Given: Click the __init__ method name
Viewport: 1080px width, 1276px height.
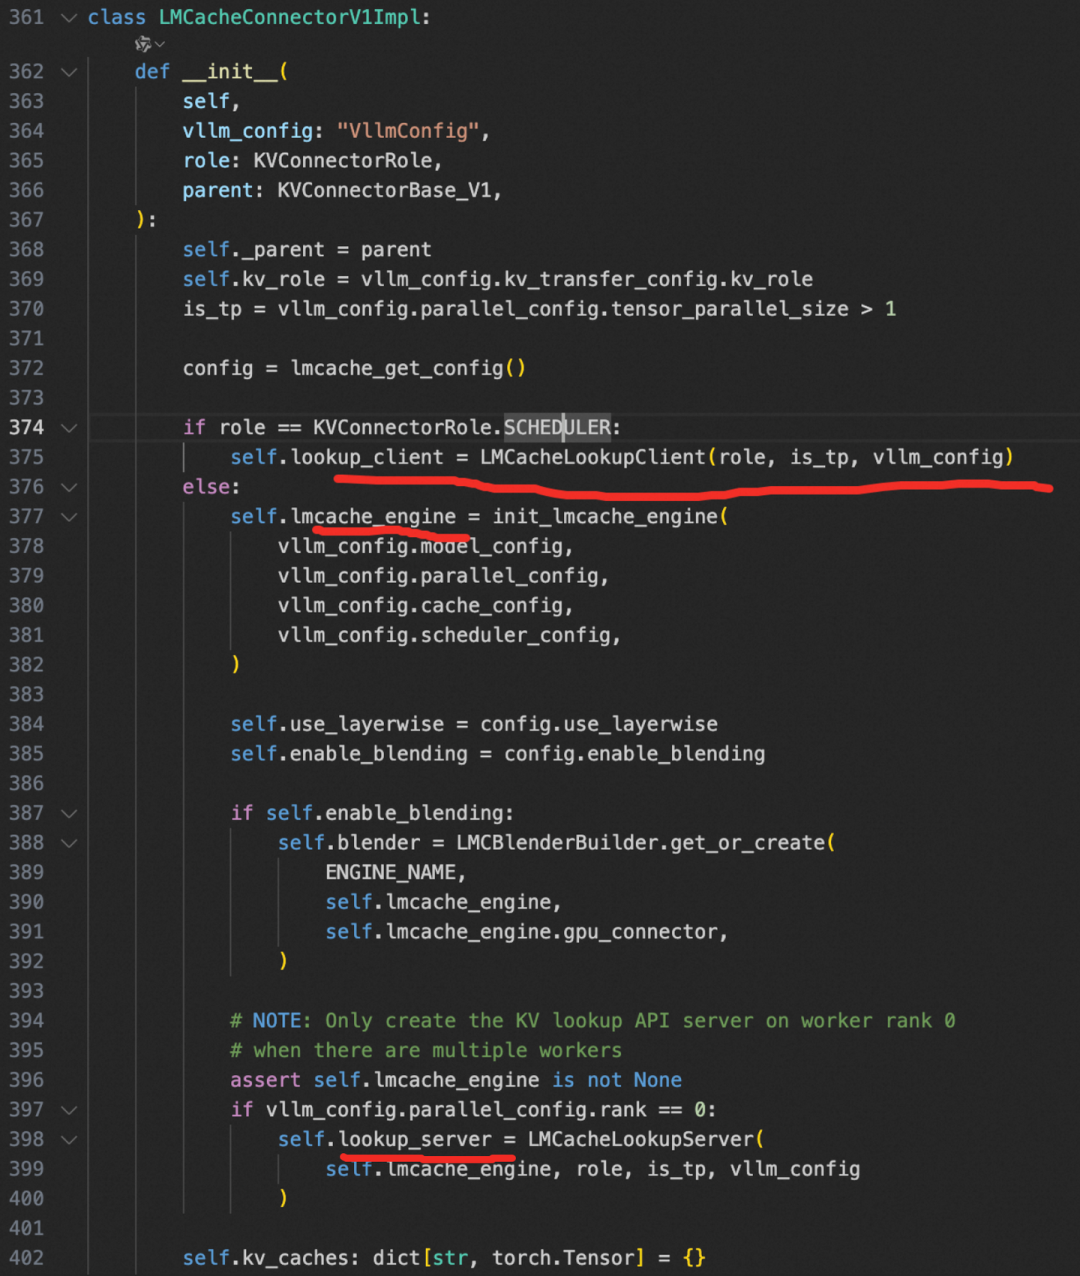Looking at the screenshot, I should coord(229,72).
